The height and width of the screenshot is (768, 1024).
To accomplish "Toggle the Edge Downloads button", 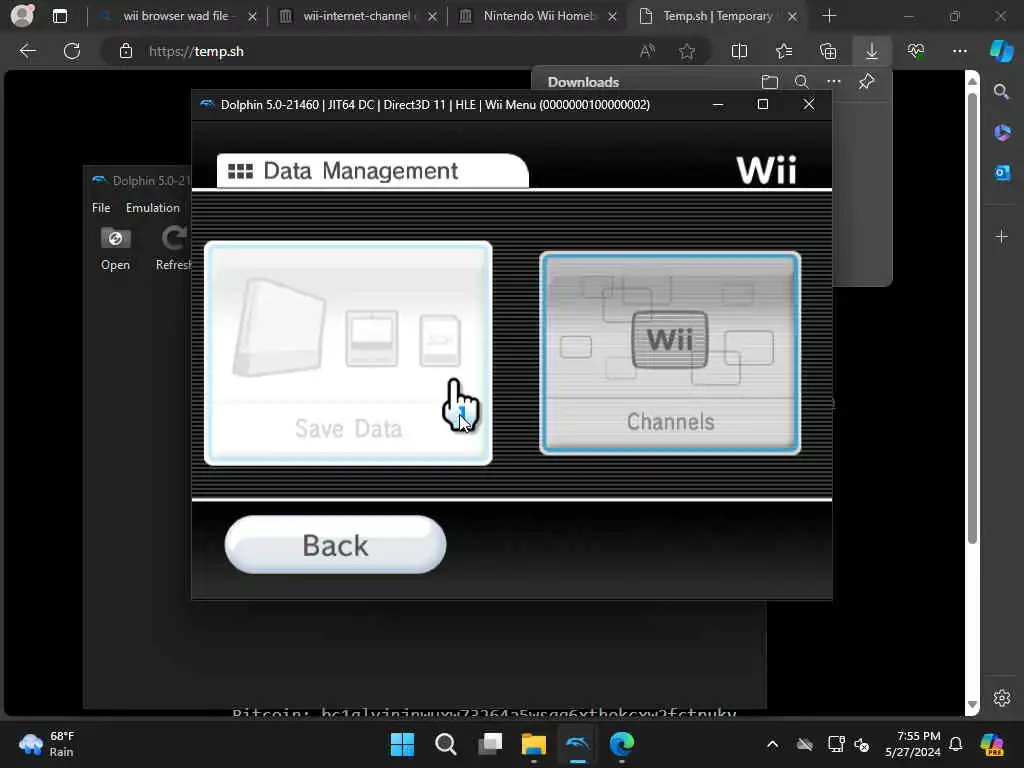I will 872,51.
